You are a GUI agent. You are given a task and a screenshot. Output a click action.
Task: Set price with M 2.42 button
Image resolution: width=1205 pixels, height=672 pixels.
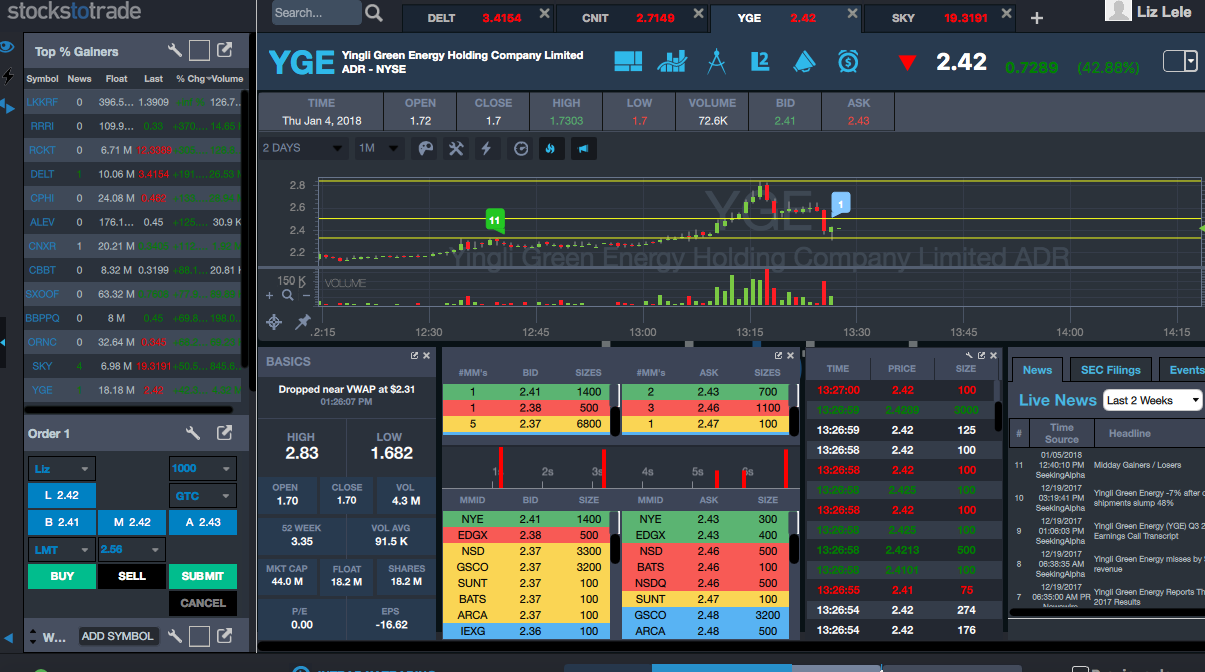[132, 522]
